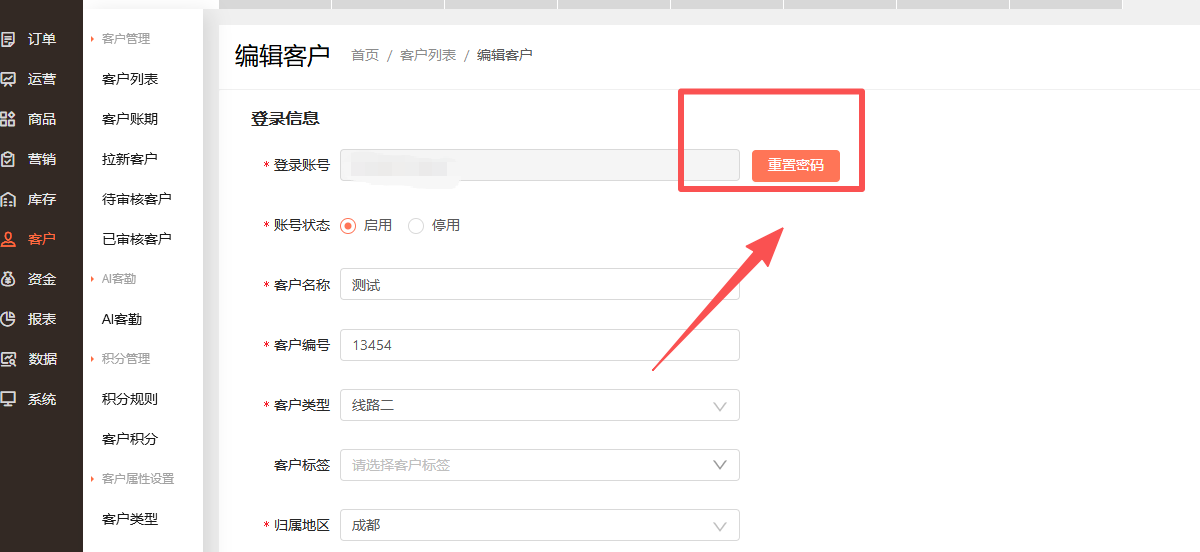The height and width of the screenshot is (552, 1200).
Task: Open 客户类型 in the sidebar submenu
Action: tap(130, 519)
